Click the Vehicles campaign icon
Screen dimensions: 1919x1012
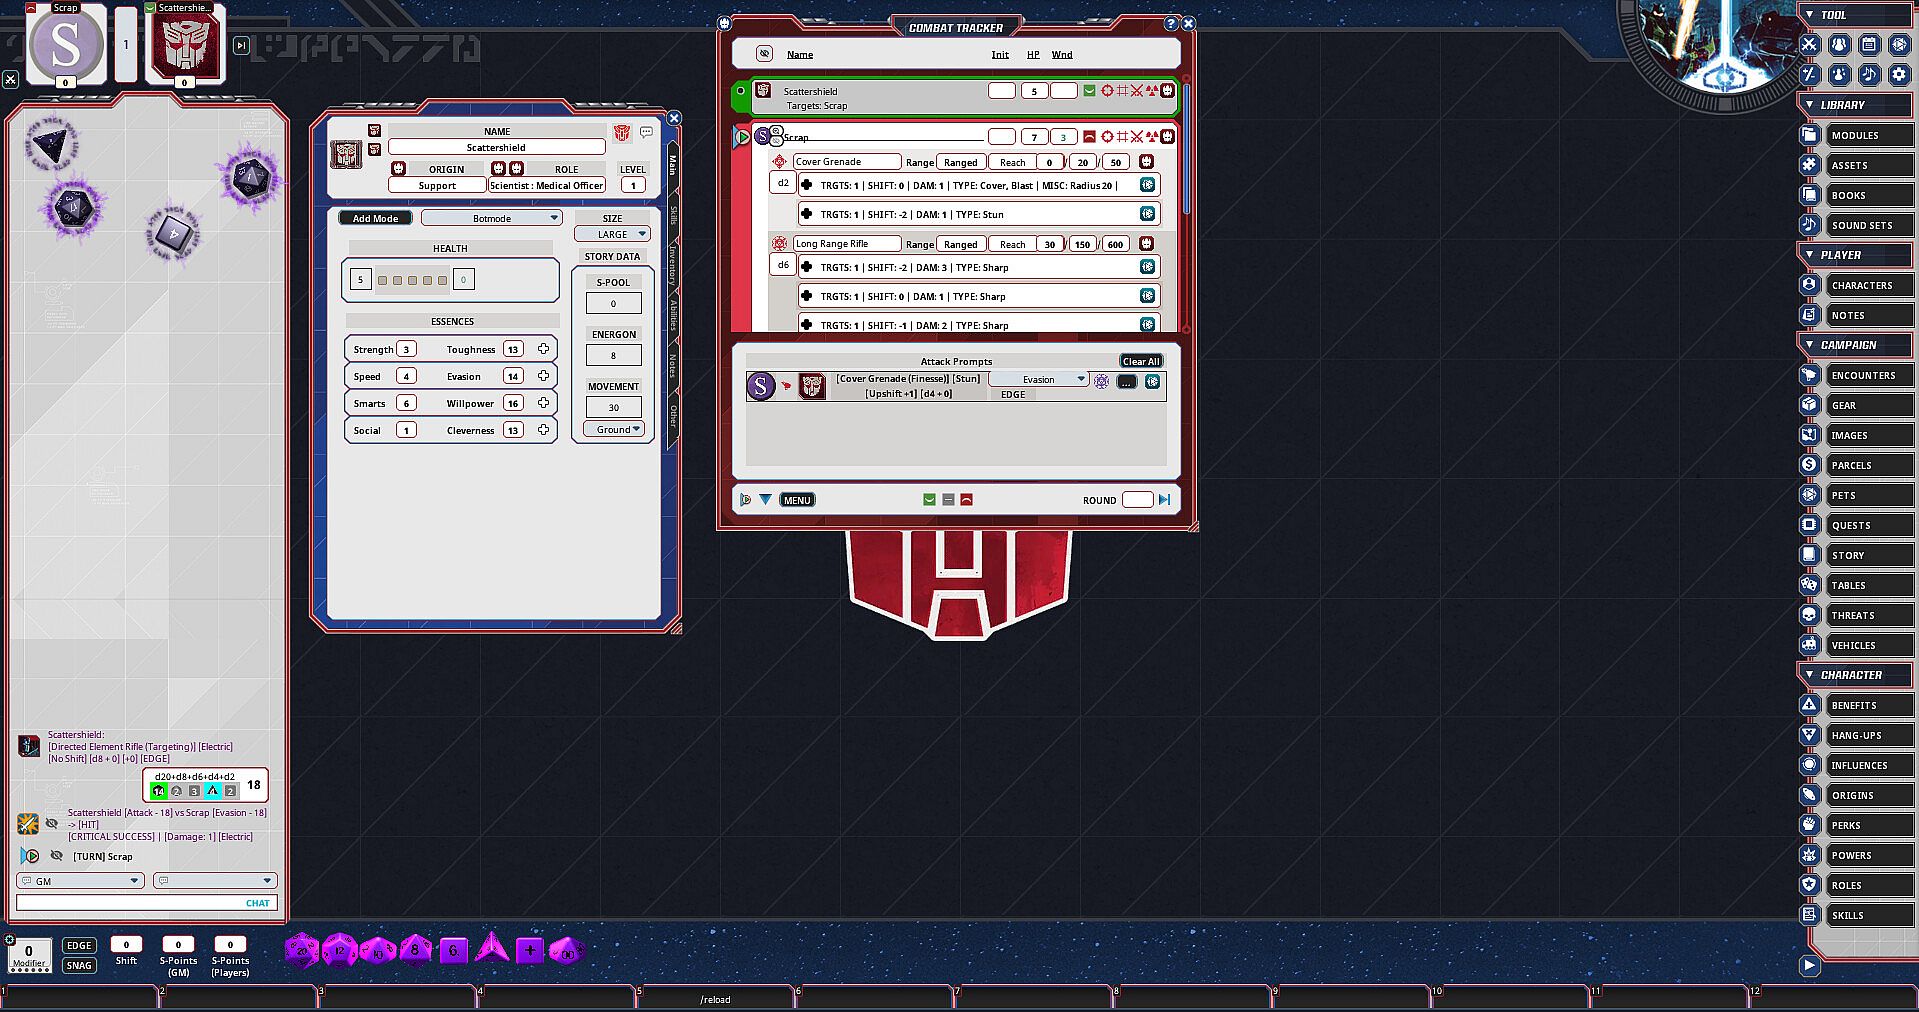(x=1809, y=645)
